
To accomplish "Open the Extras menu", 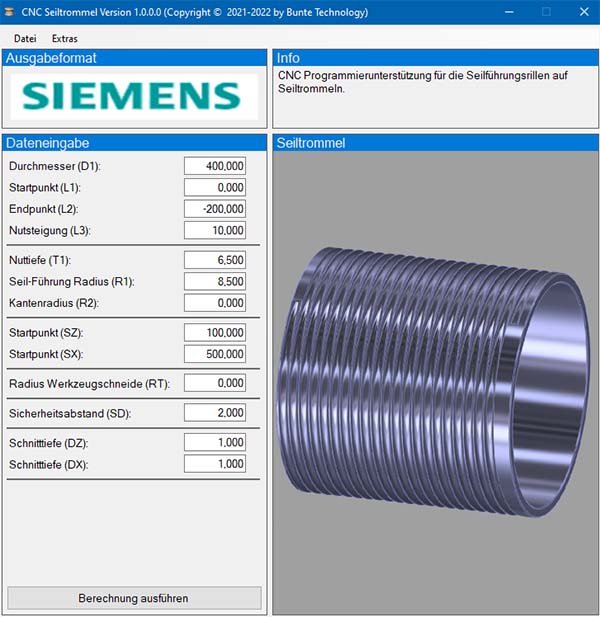I will click(x=65, y=39).
